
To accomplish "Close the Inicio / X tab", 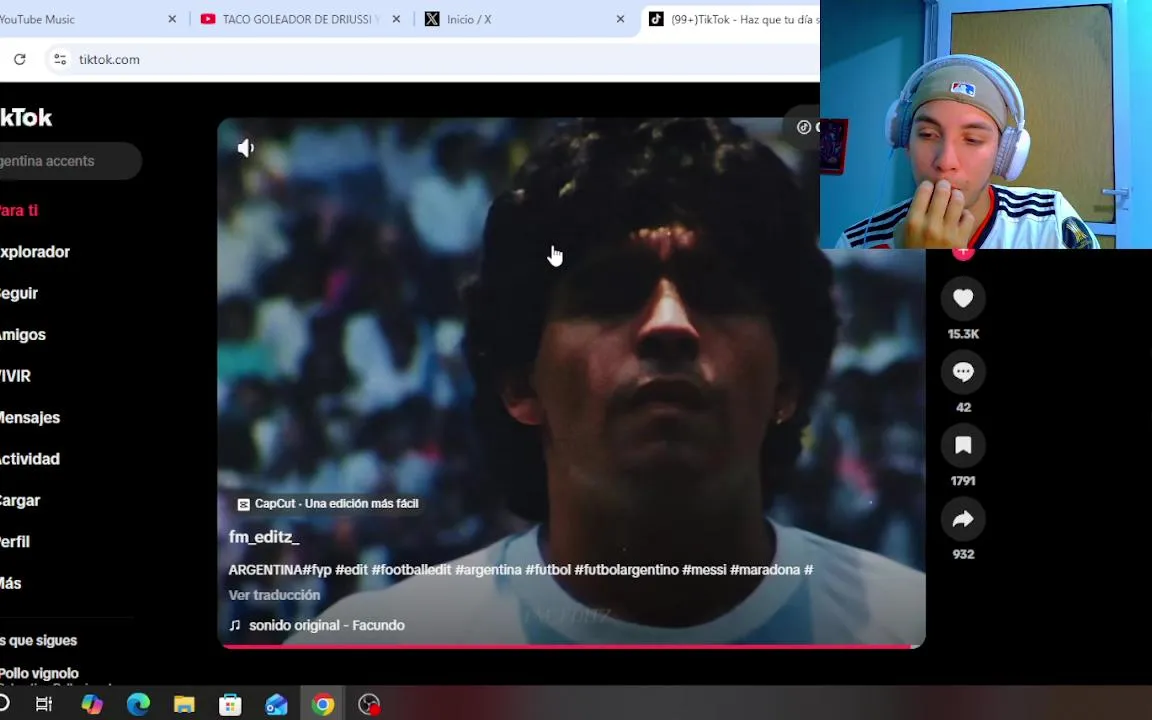I will [620, 19].
